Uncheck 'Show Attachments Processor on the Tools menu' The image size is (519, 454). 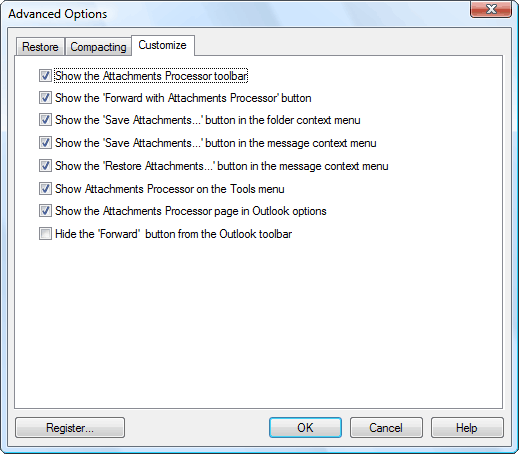click(x=45, y=189)
